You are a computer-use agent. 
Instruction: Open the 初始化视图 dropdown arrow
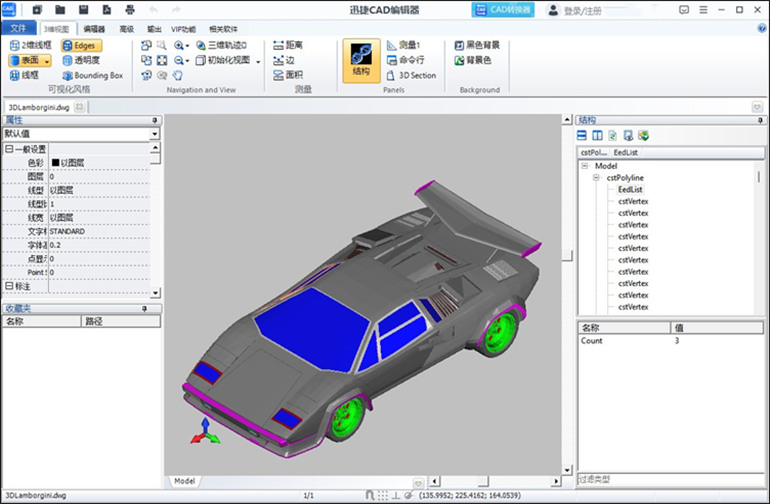(258, 61)
